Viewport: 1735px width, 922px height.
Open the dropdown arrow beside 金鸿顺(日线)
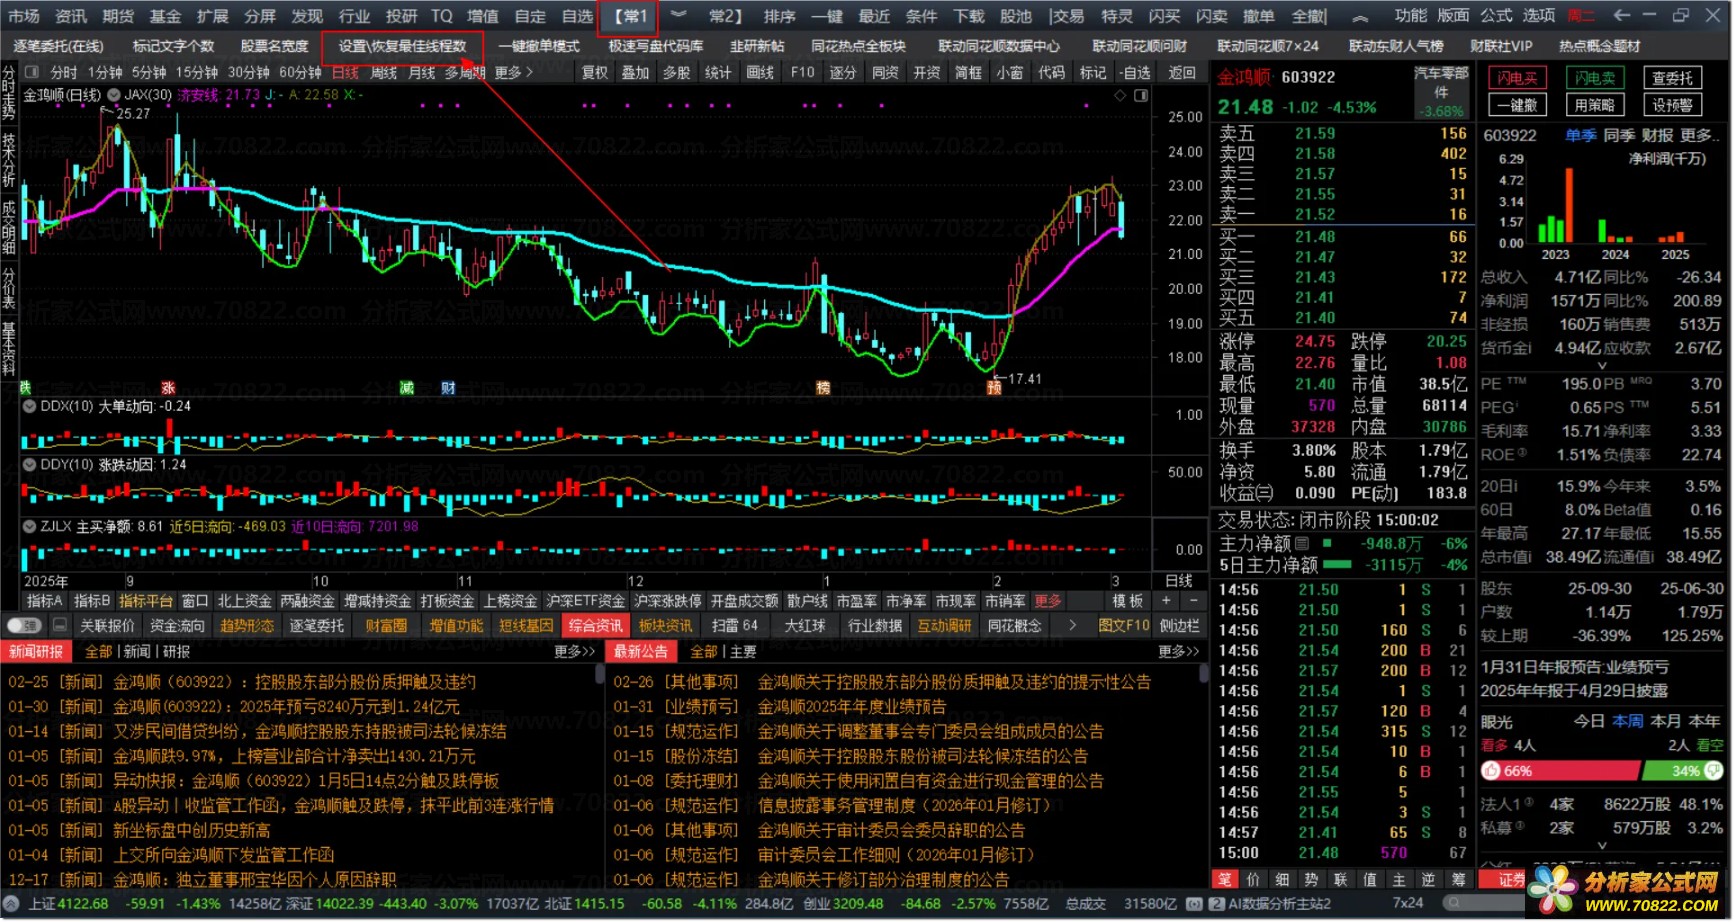pyautogui.click(x=113, y=95)
